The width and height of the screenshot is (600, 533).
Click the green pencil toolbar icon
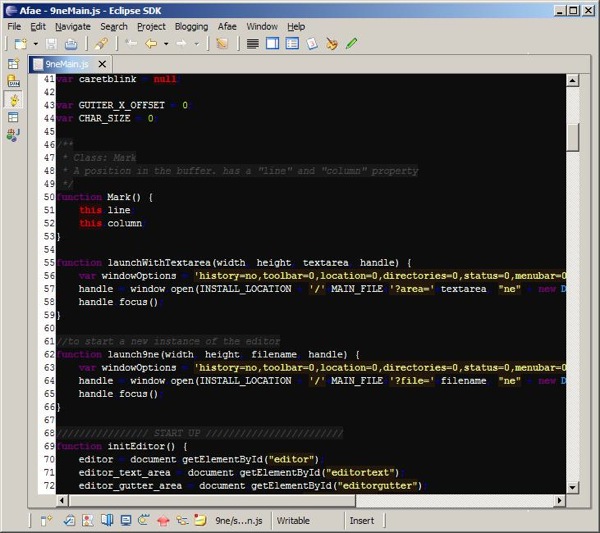pos(351,43)
